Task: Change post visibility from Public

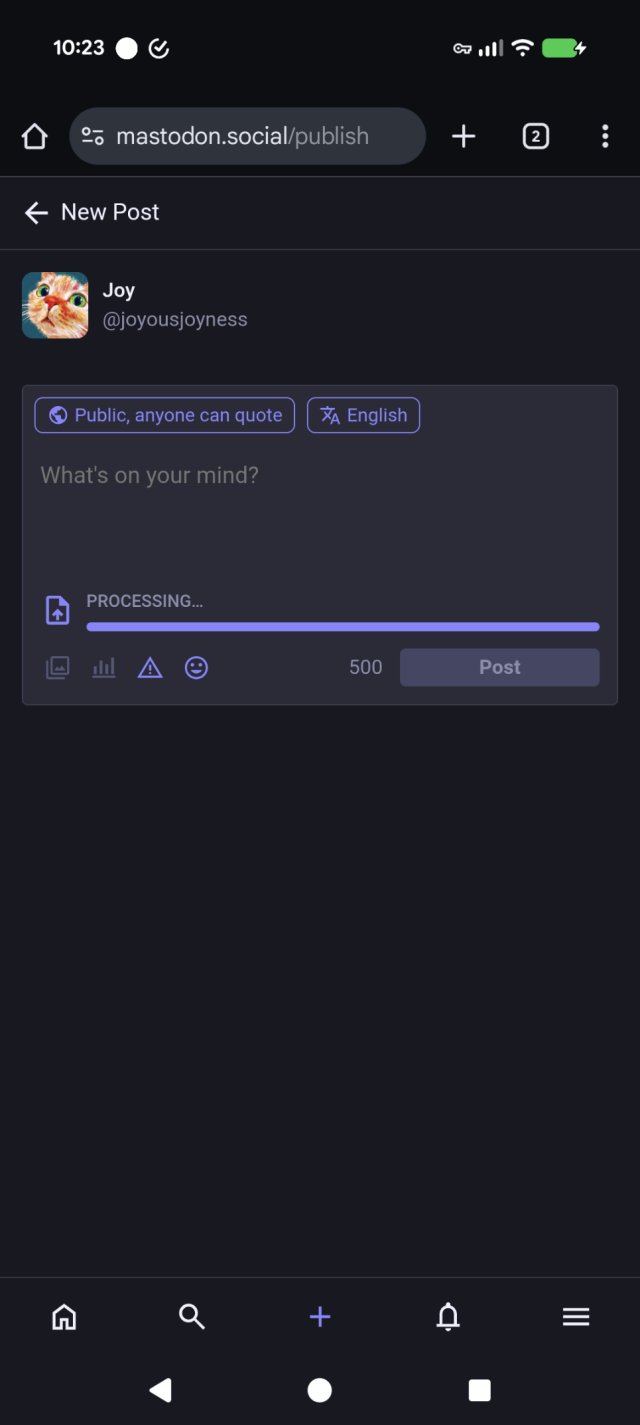Action: tap(164, 415)
